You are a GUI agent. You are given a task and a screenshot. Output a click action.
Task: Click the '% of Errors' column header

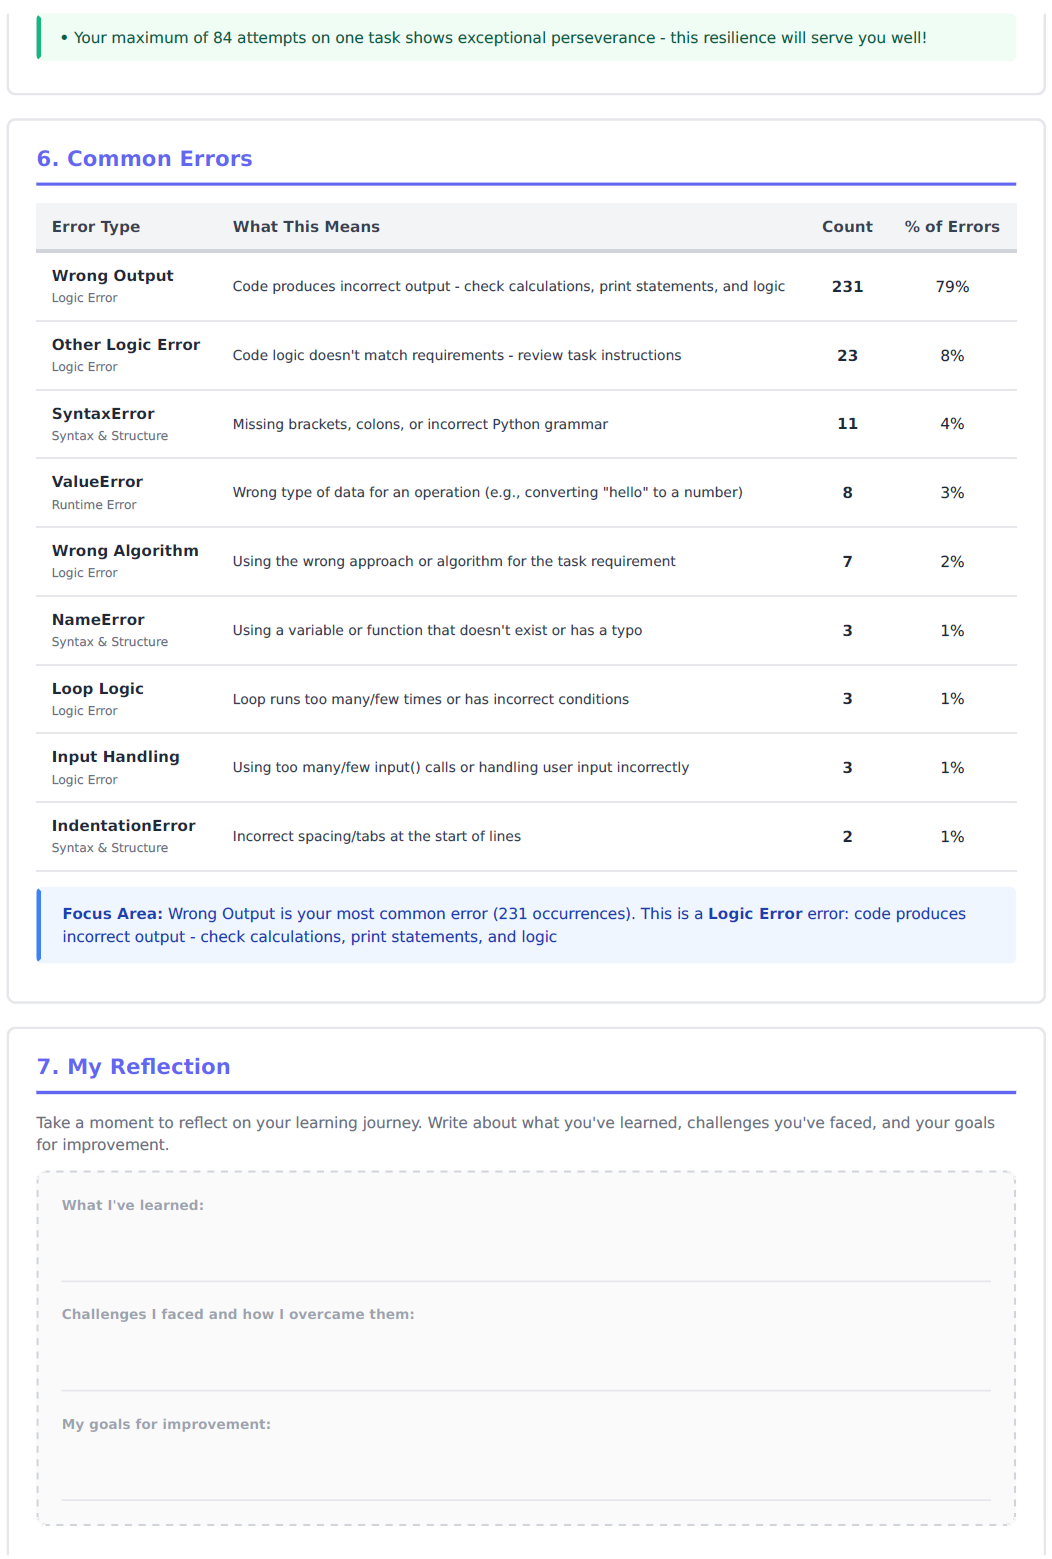pos(951,227)
